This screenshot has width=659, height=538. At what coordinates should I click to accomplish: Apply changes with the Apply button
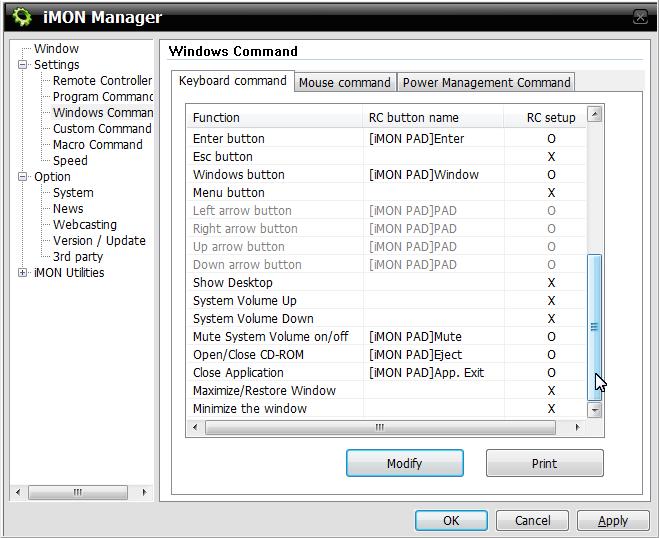[612, 520]
